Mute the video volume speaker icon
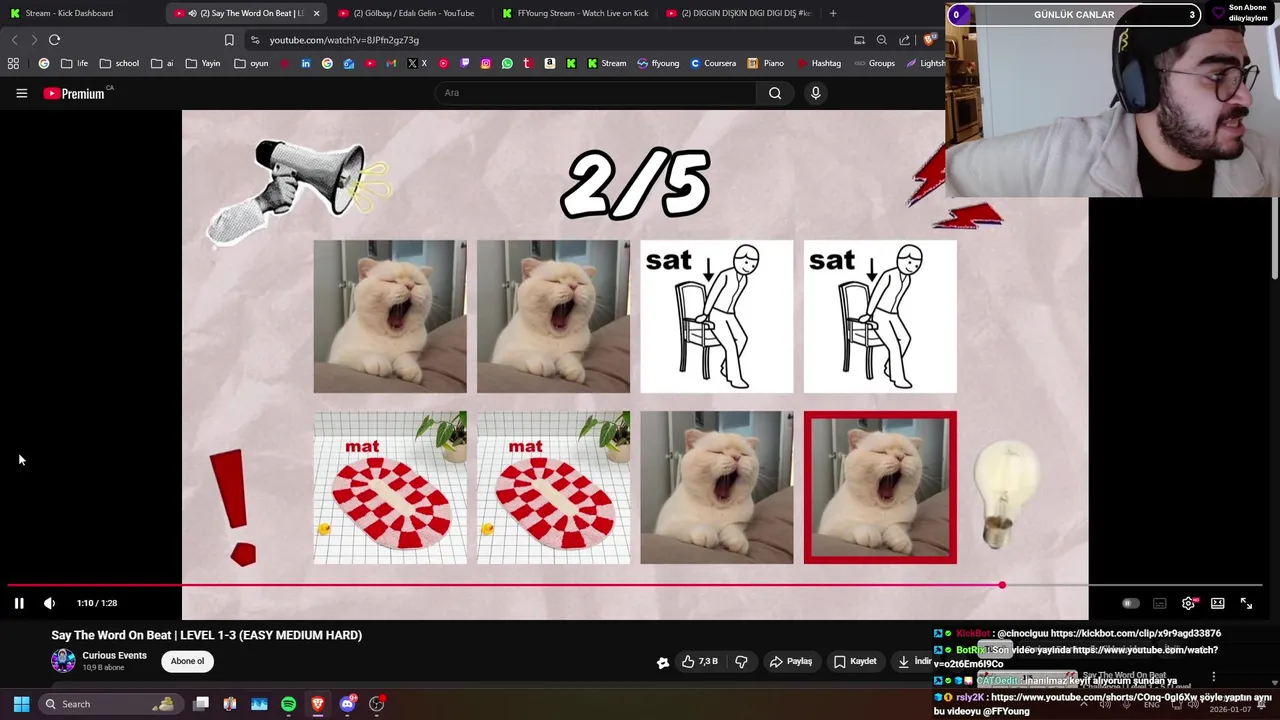 [49, 603]
